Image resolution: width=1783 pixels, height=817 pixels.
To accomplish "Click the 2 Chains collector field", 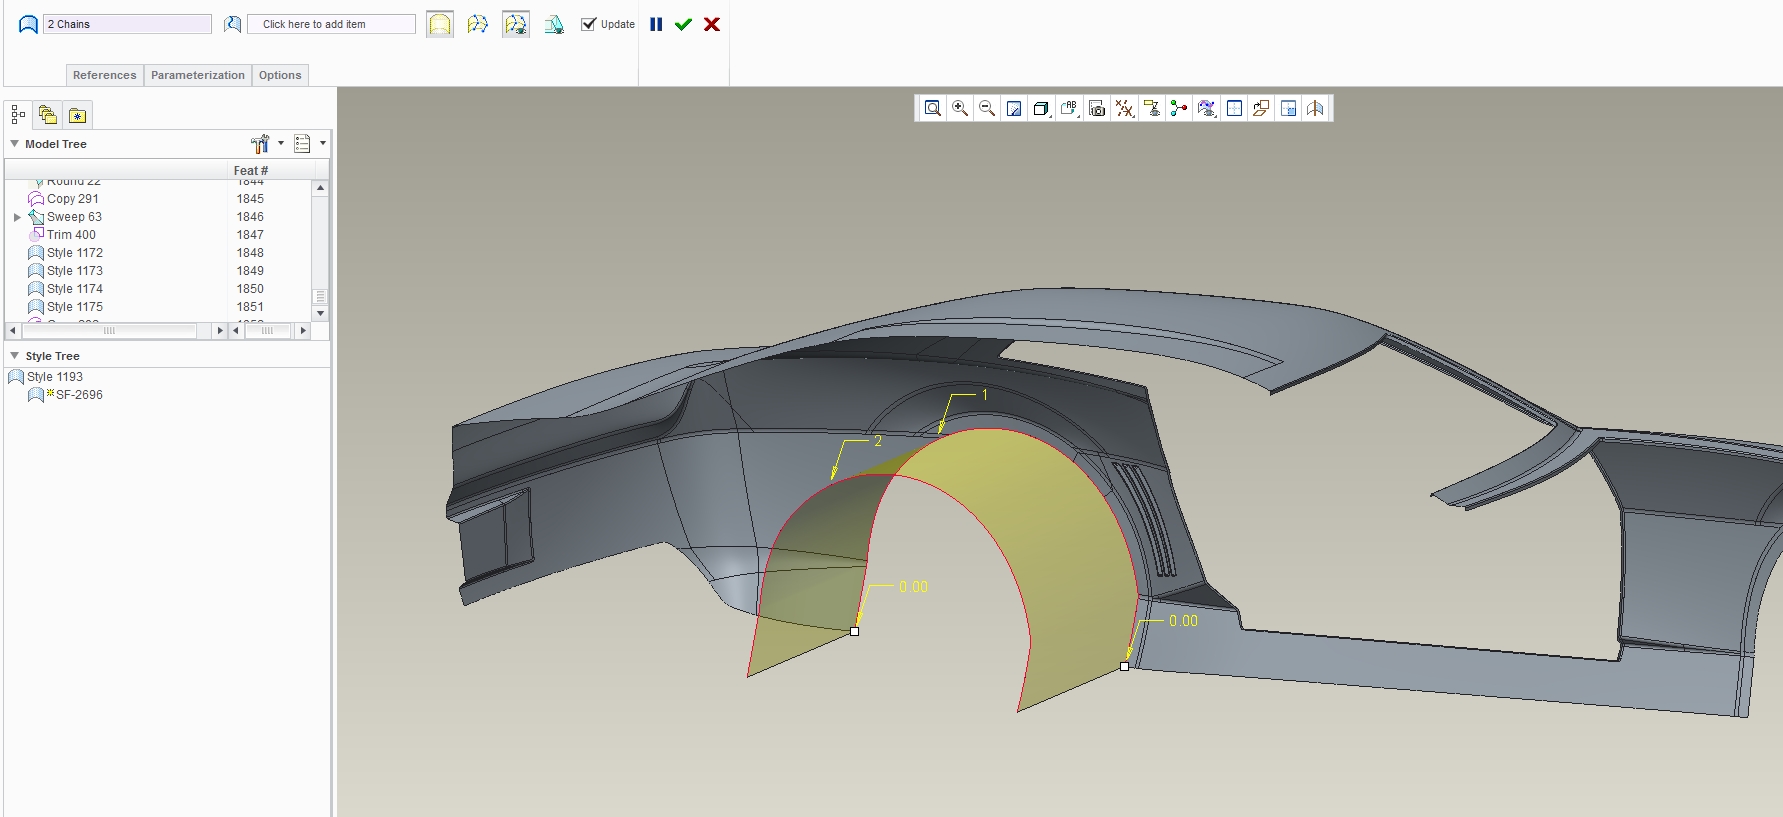I will tap(127, 24).
